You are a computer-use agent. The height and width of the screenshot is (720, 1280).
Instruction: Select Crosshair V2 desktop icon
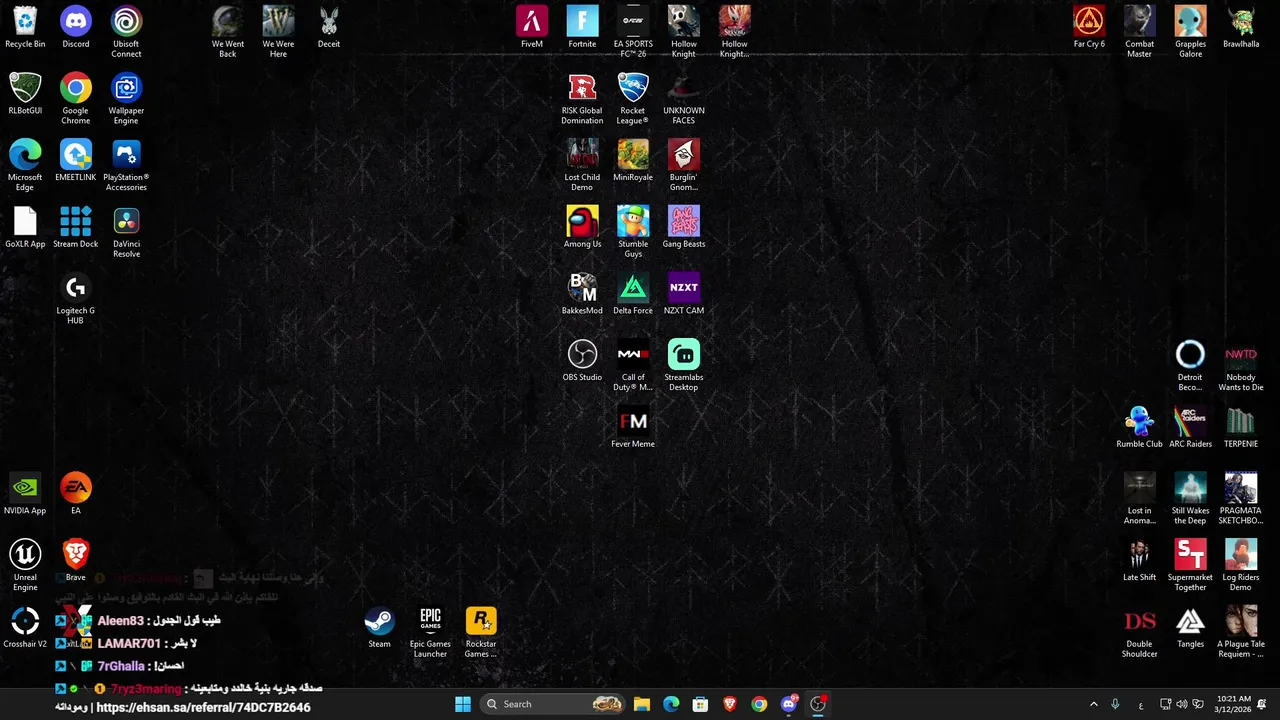[x=25, y=628]
